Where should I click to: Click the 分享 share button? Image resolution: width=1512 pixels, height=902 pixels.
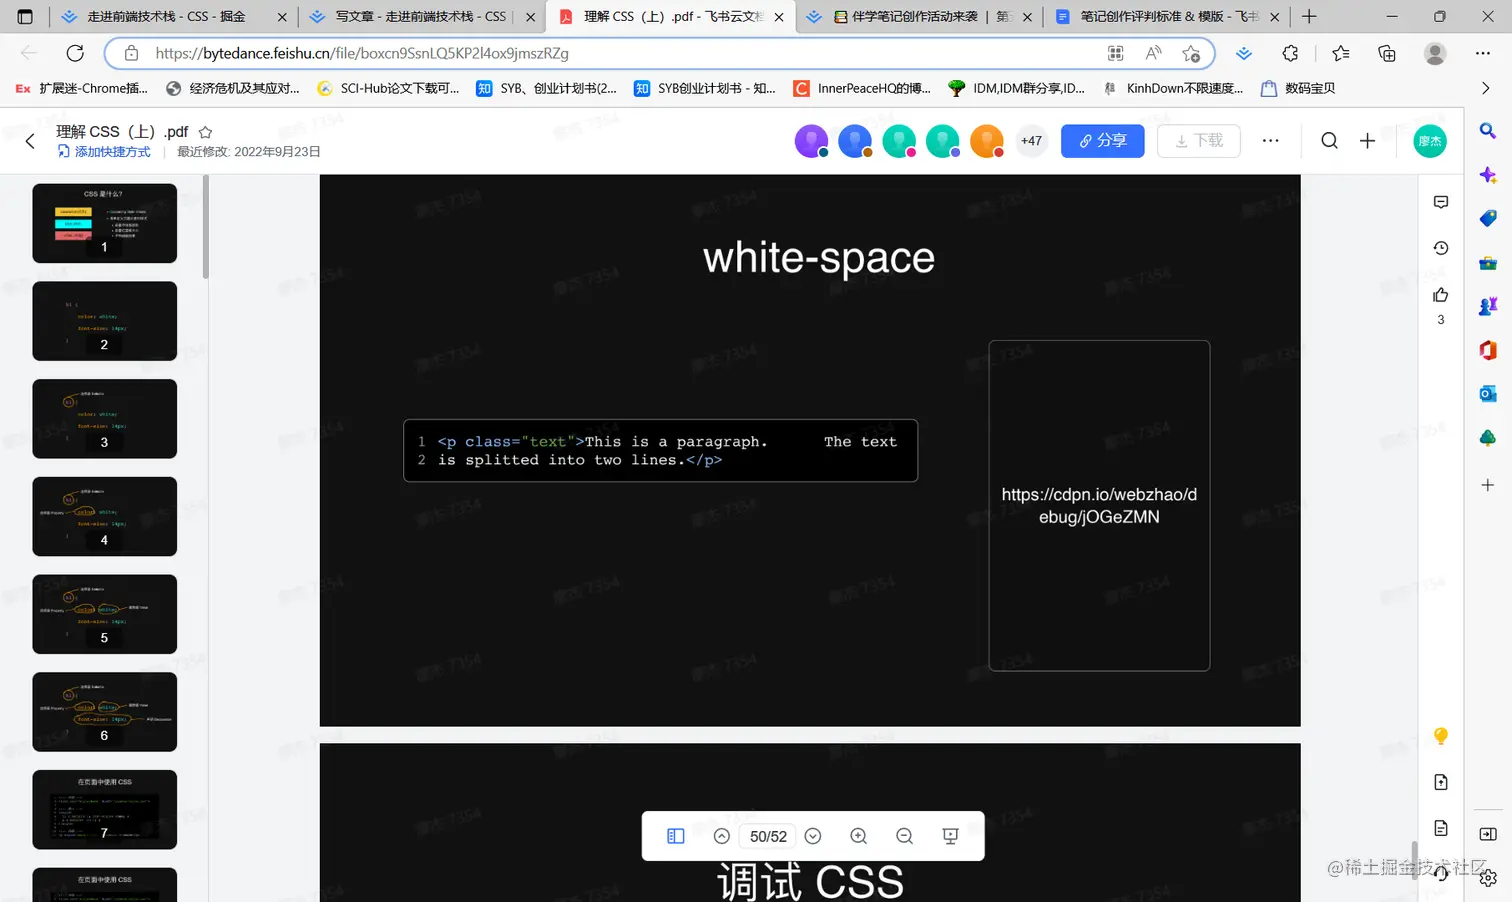tap(1102, 141)
